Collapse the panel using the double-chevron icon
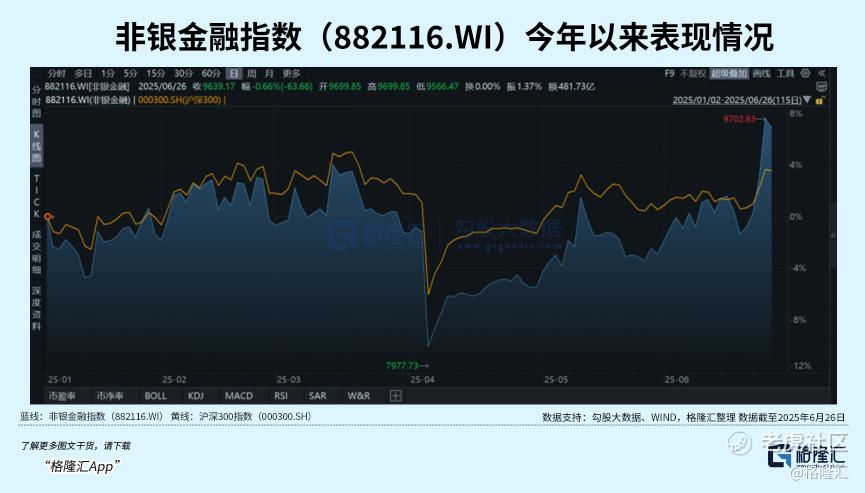 821,73
